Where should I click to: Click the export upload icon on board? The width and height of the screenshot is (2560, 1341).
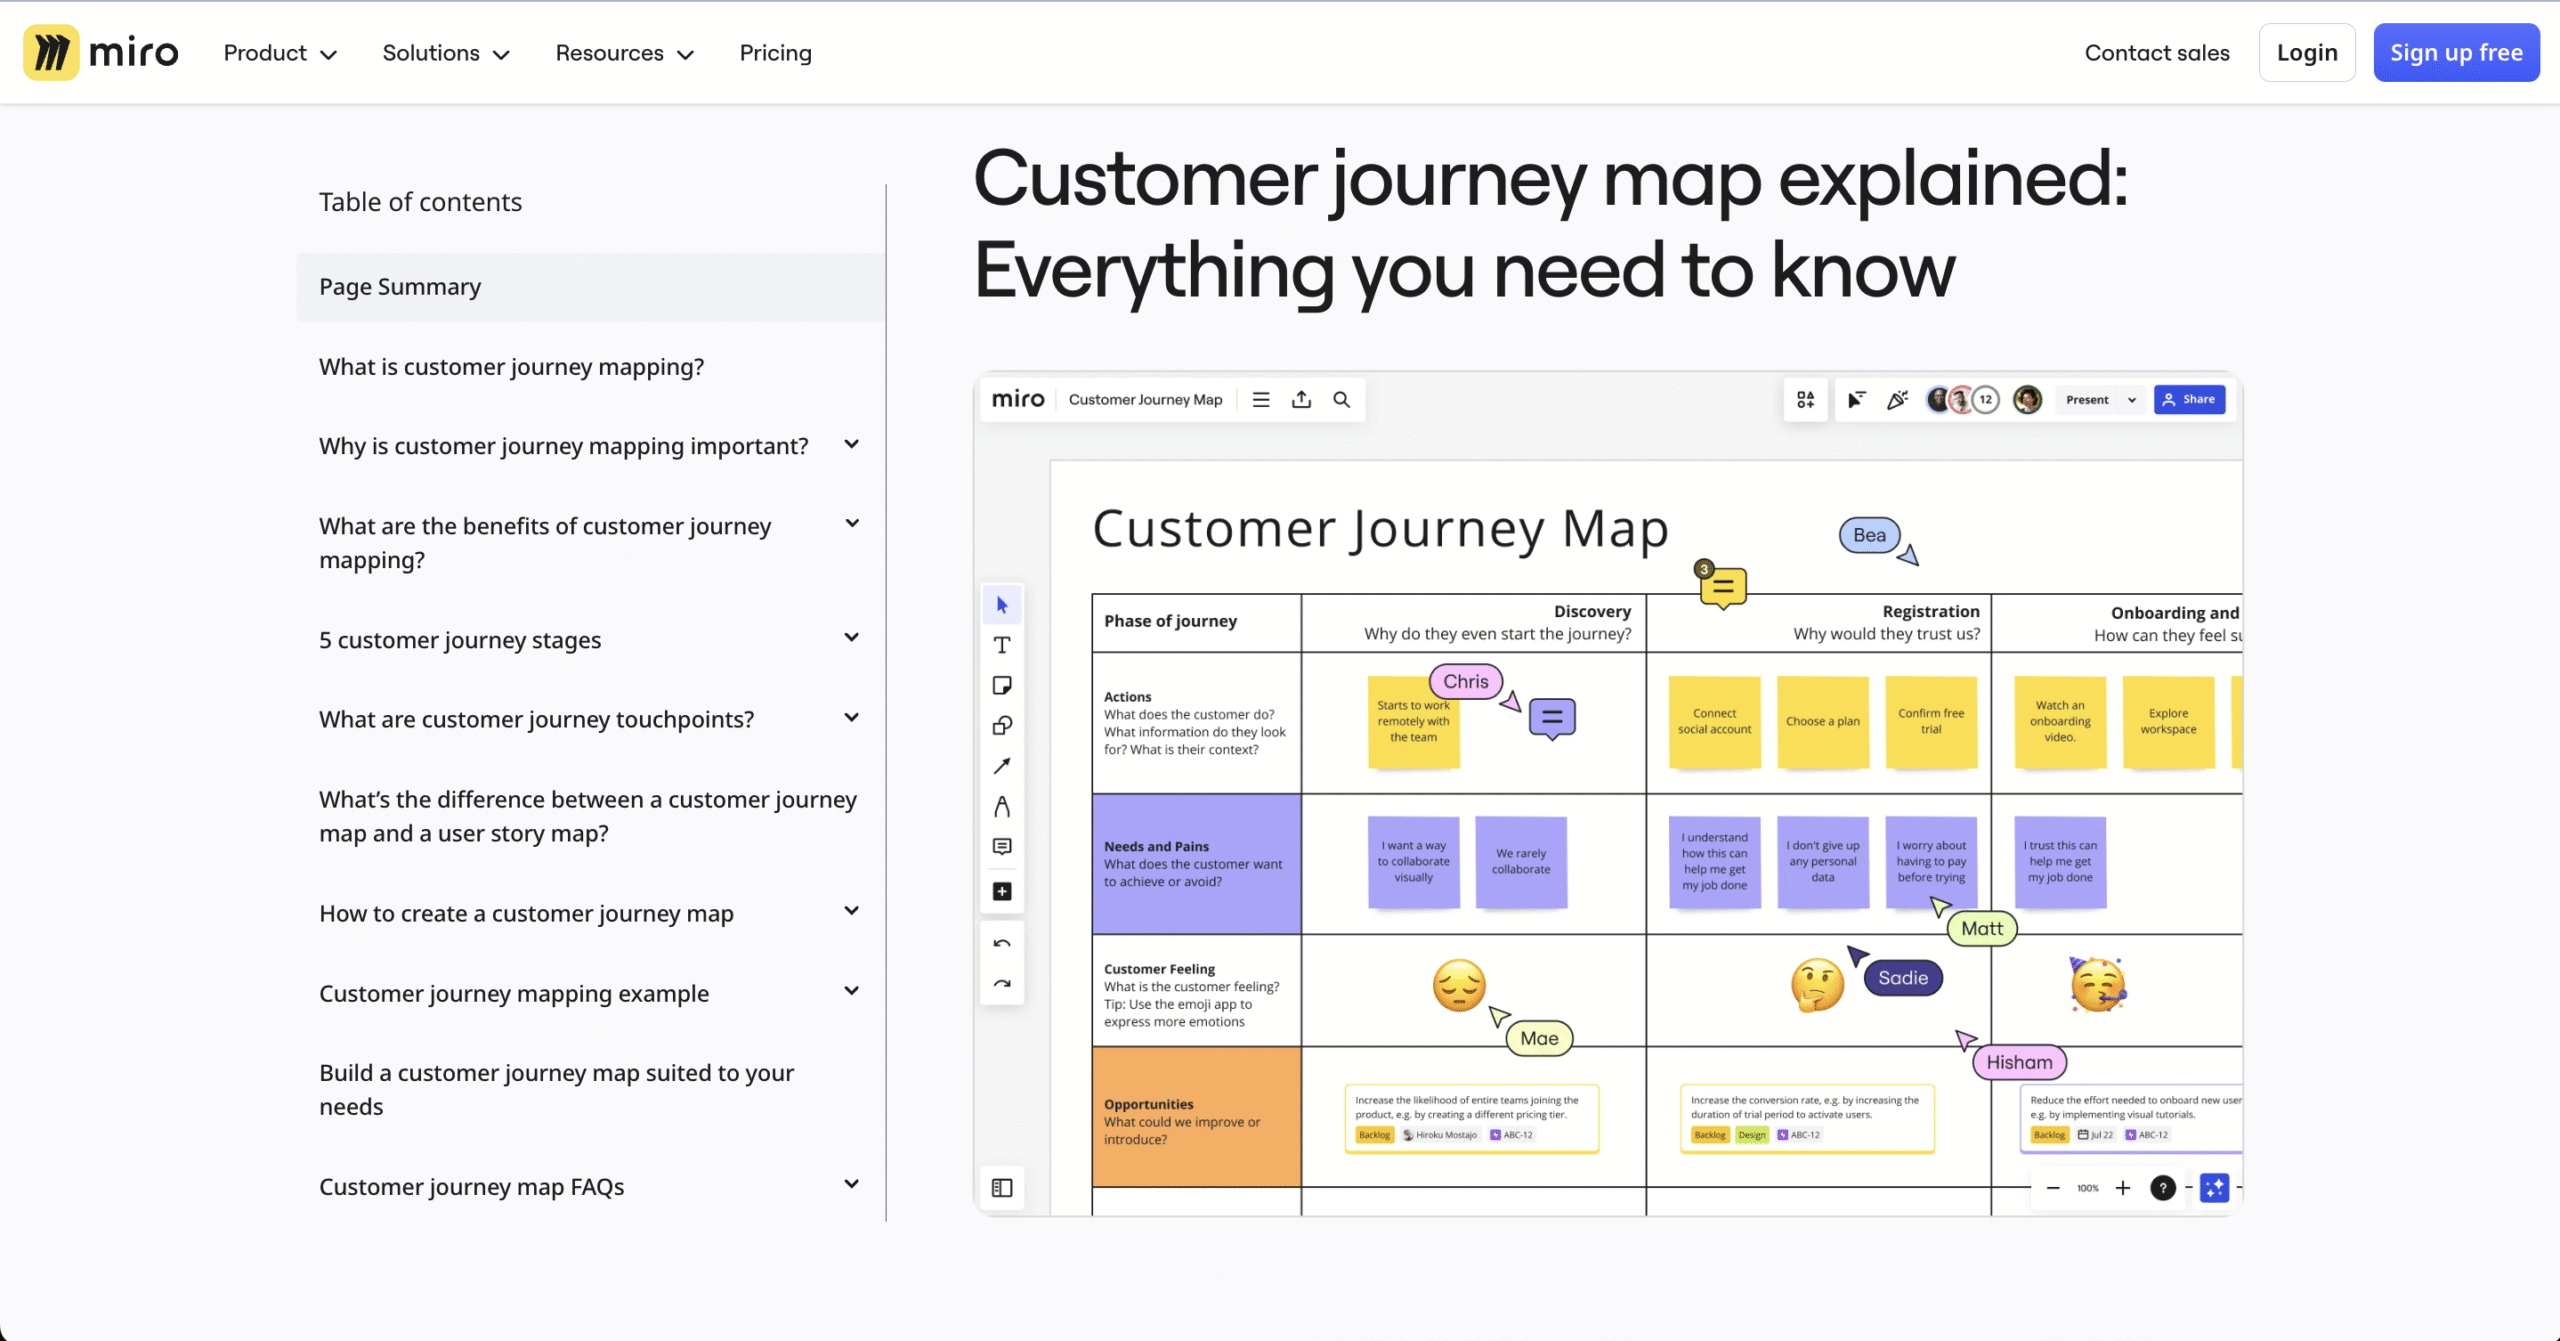pyautogui.click(x=1301, y=400)
